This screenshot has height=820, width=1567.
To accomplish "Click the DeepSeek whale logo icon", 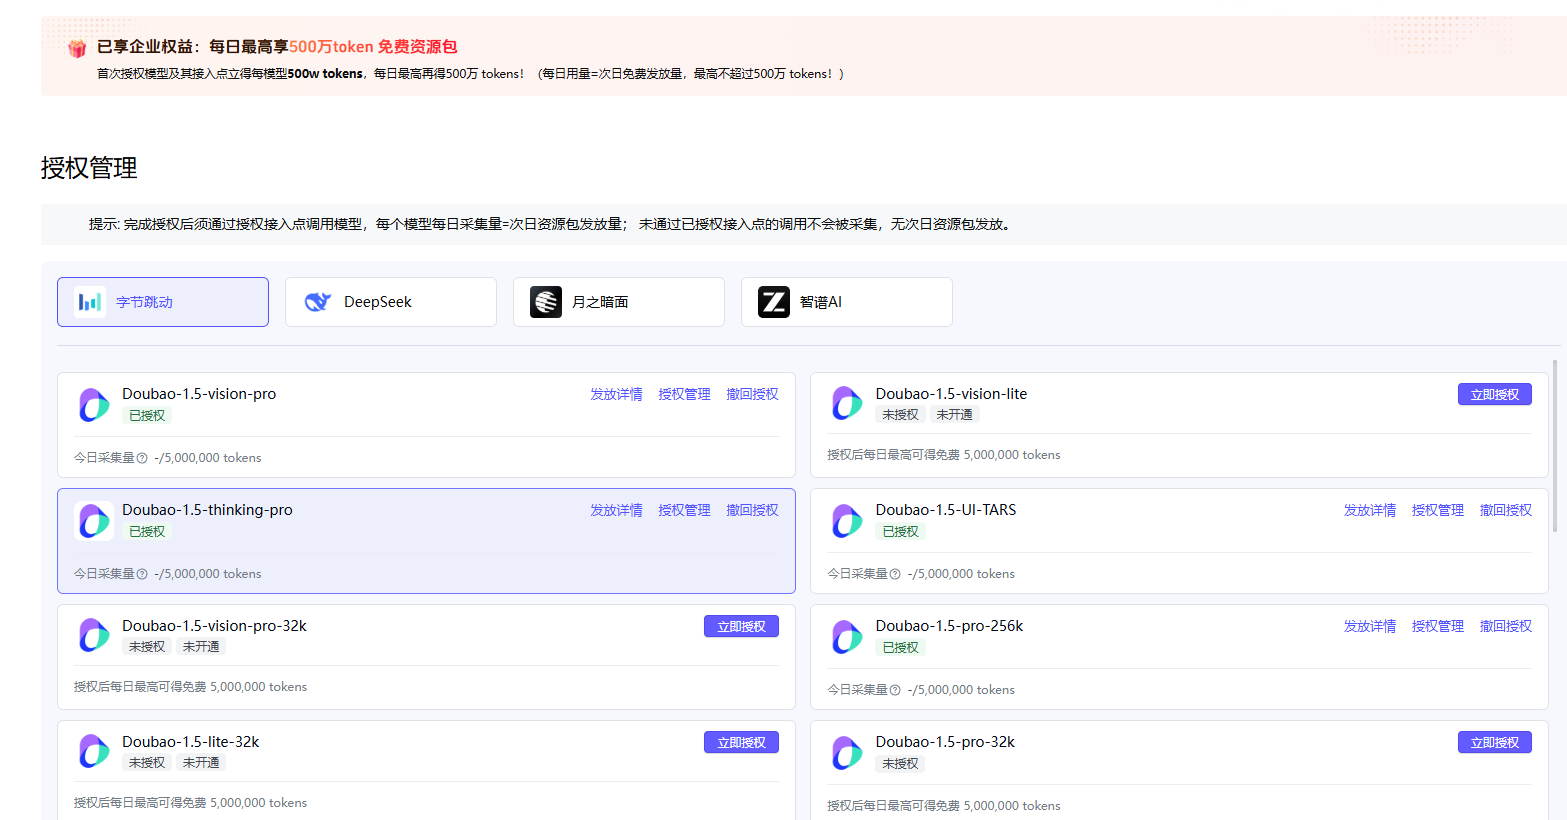I will click(318, 302).
